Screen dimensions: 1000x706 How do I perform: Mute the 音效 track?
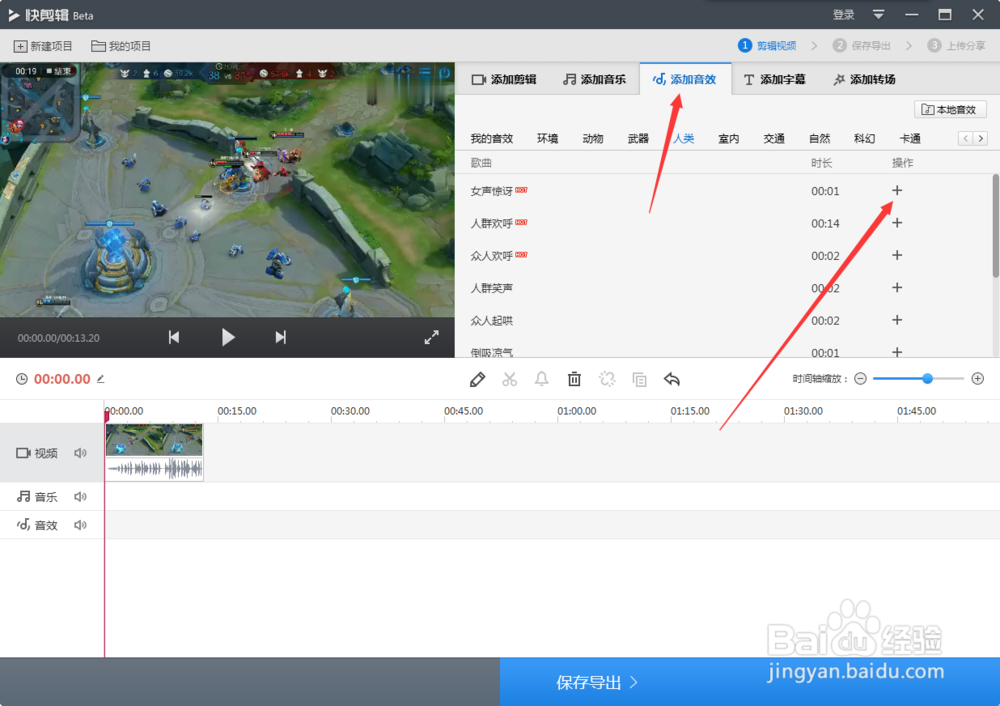[80, 525]
